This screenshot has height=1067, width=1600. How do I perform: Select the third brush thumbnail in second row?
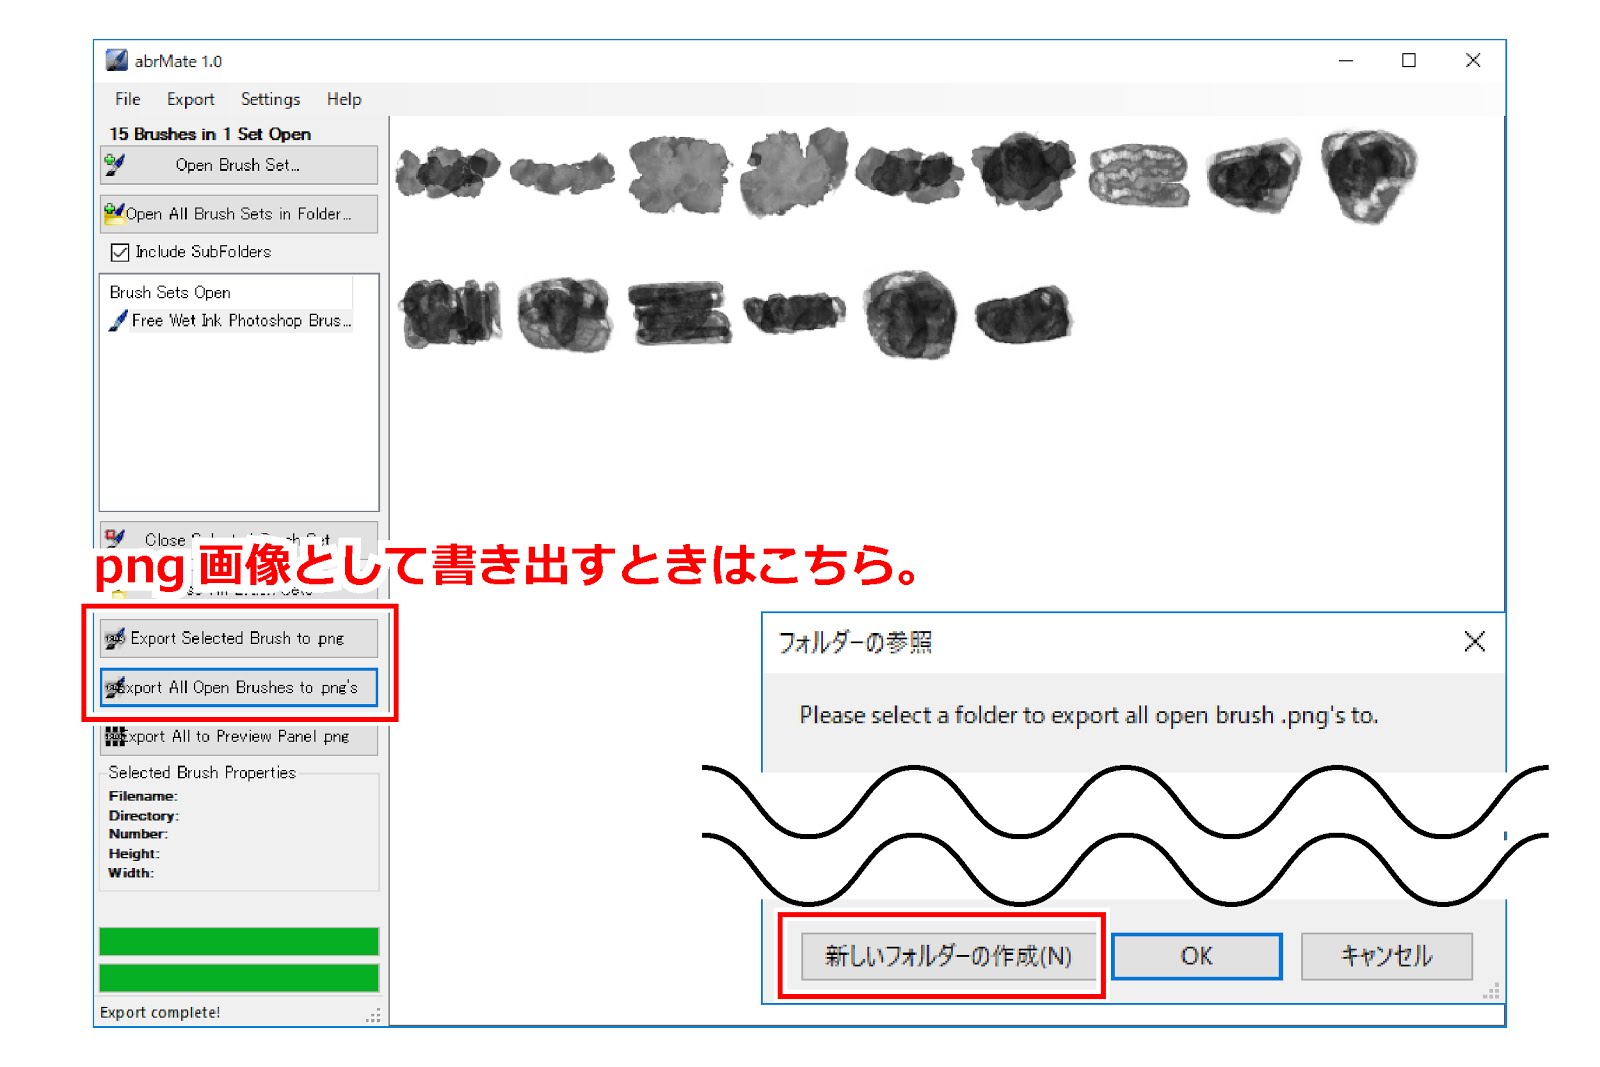tap(679, 313)
